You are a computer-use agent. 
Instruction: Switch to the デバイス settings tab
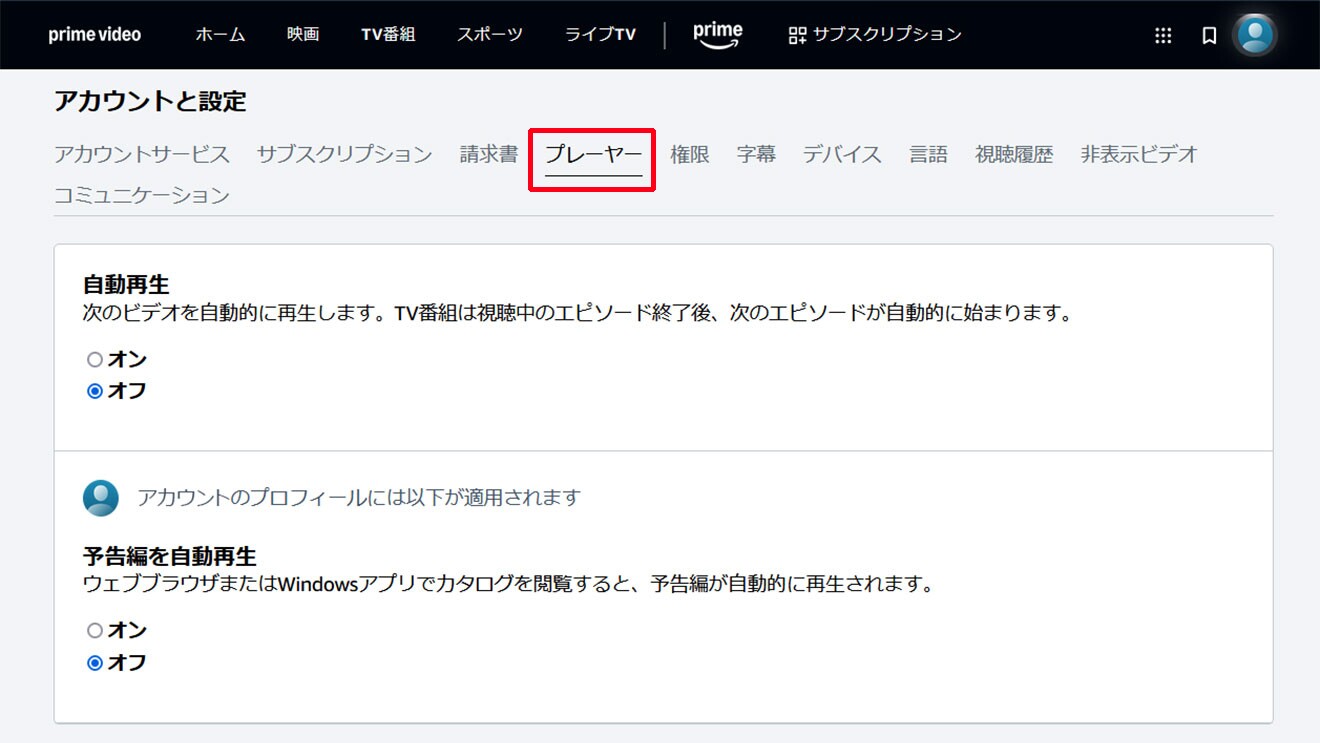click(842, 155)
